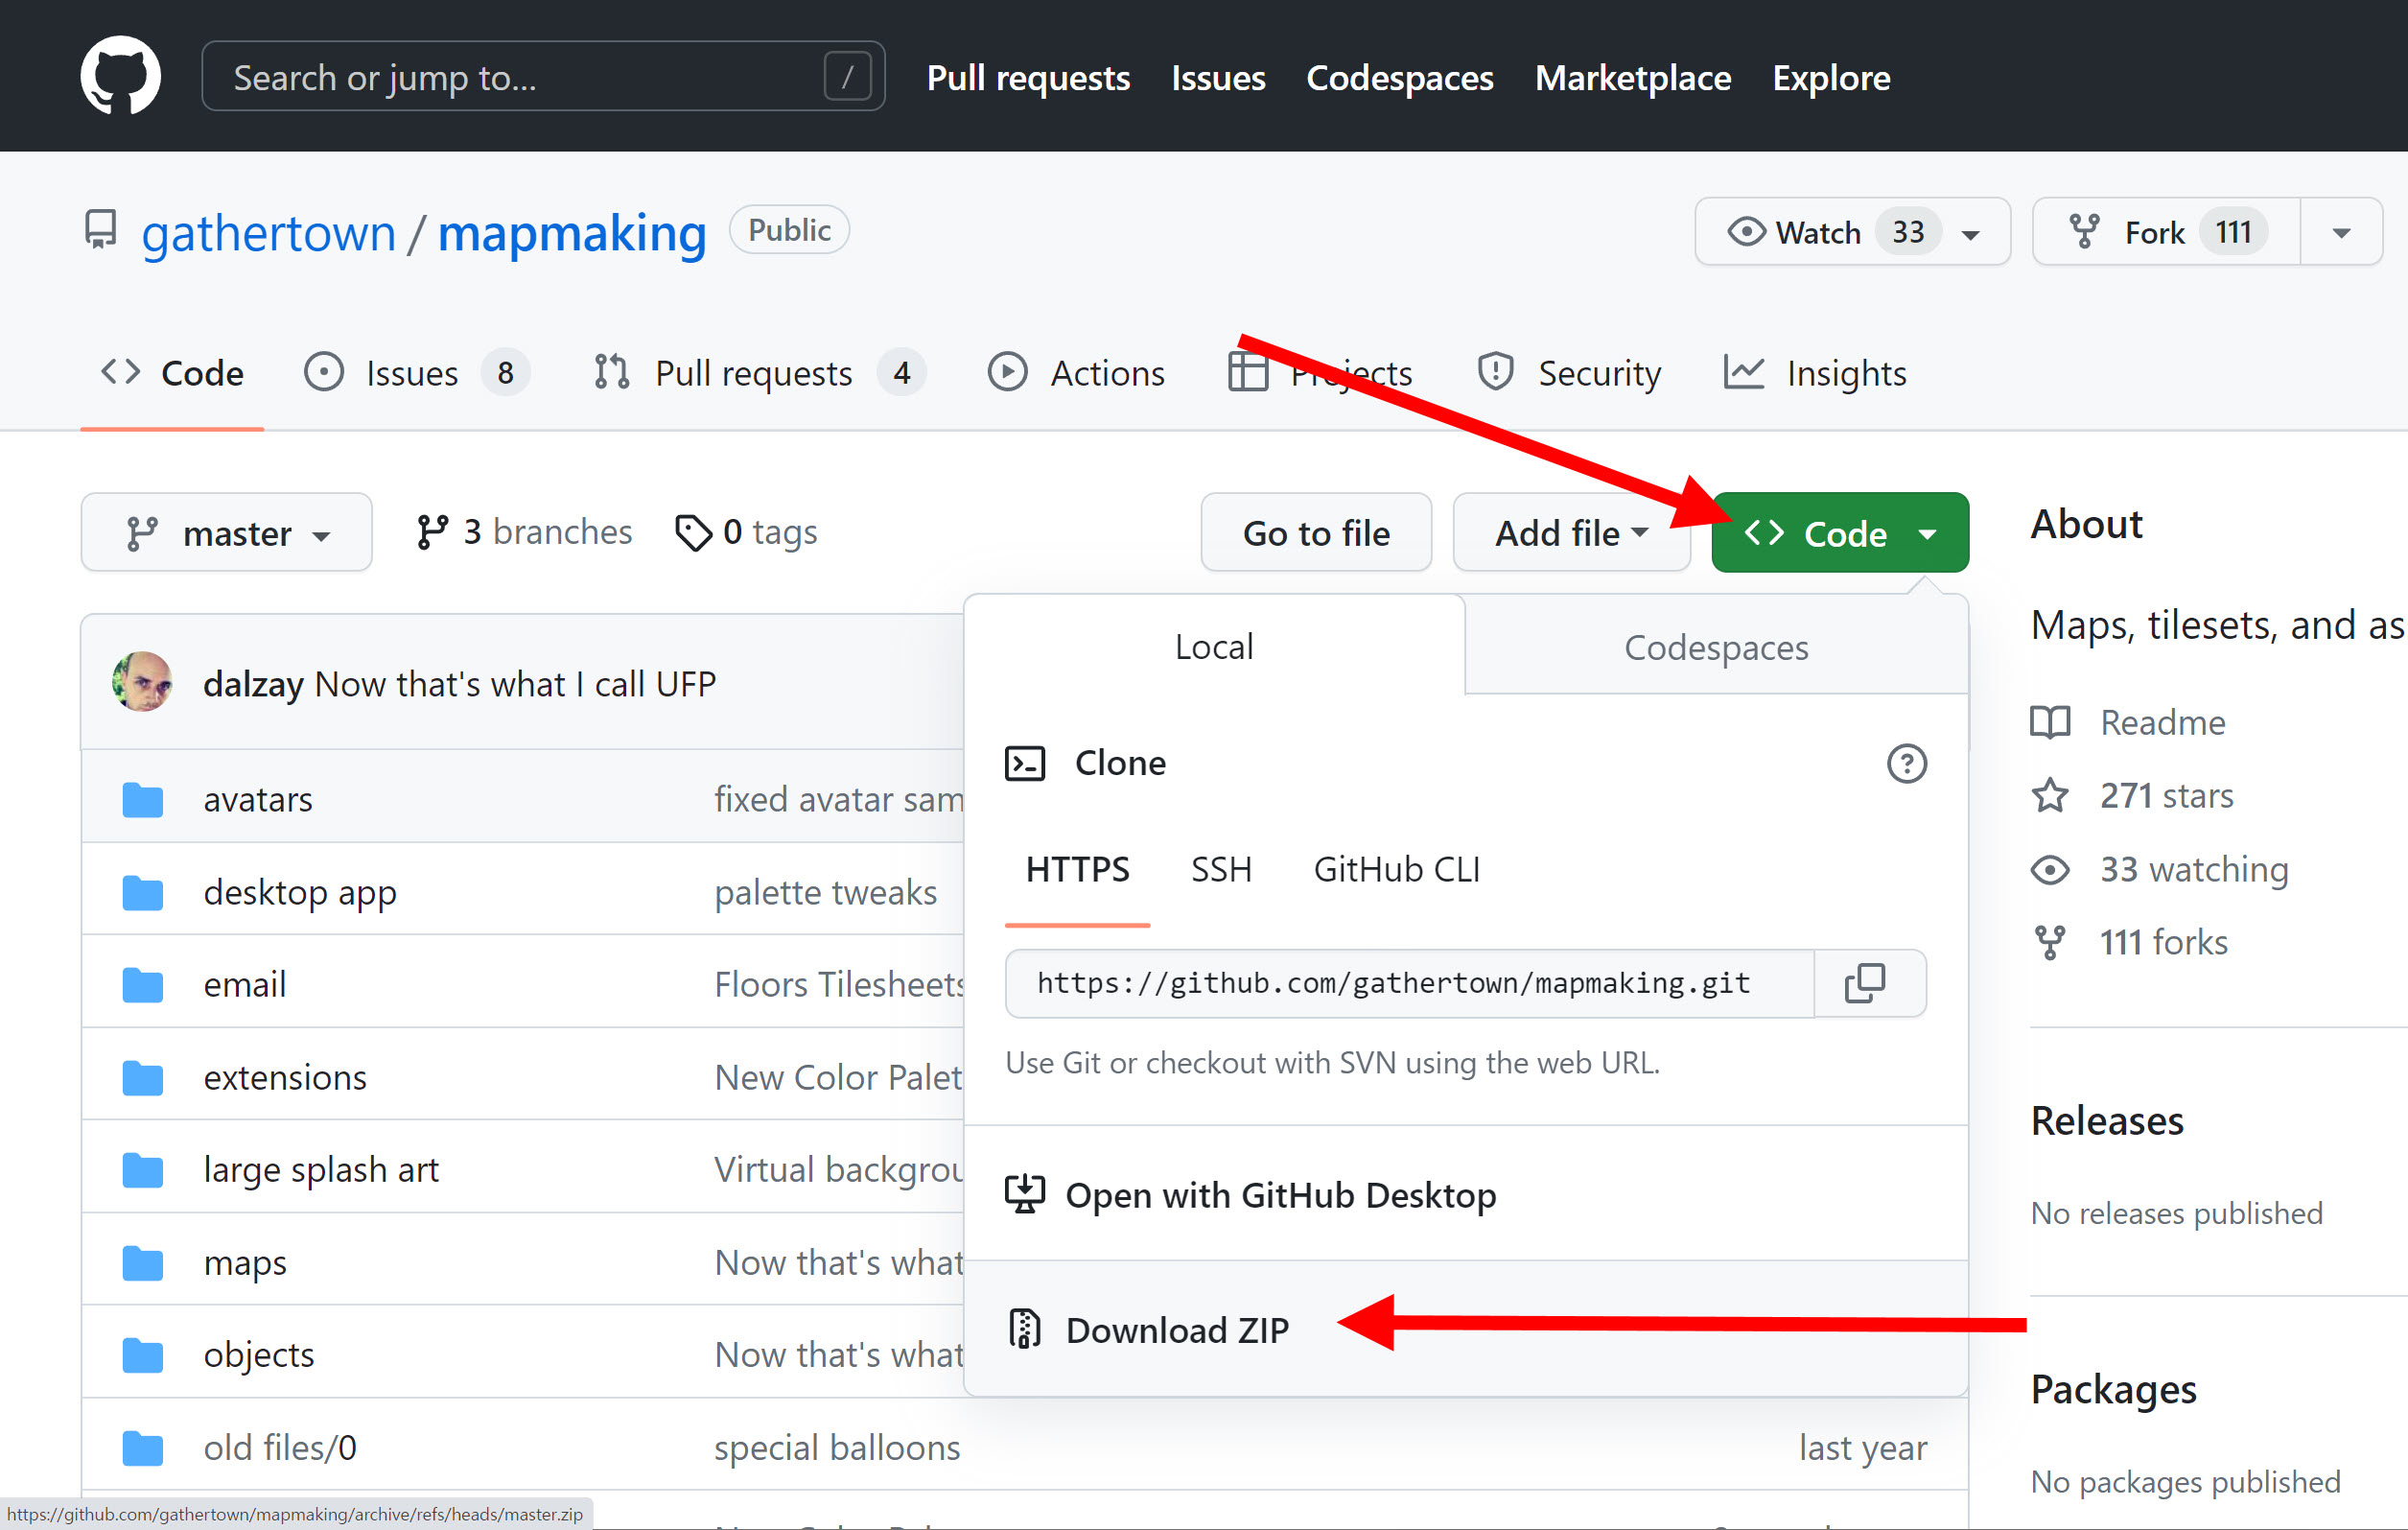Open the Fork options dropdown arrow
2408x1530 pixels.
click(x=2340, y=232)
